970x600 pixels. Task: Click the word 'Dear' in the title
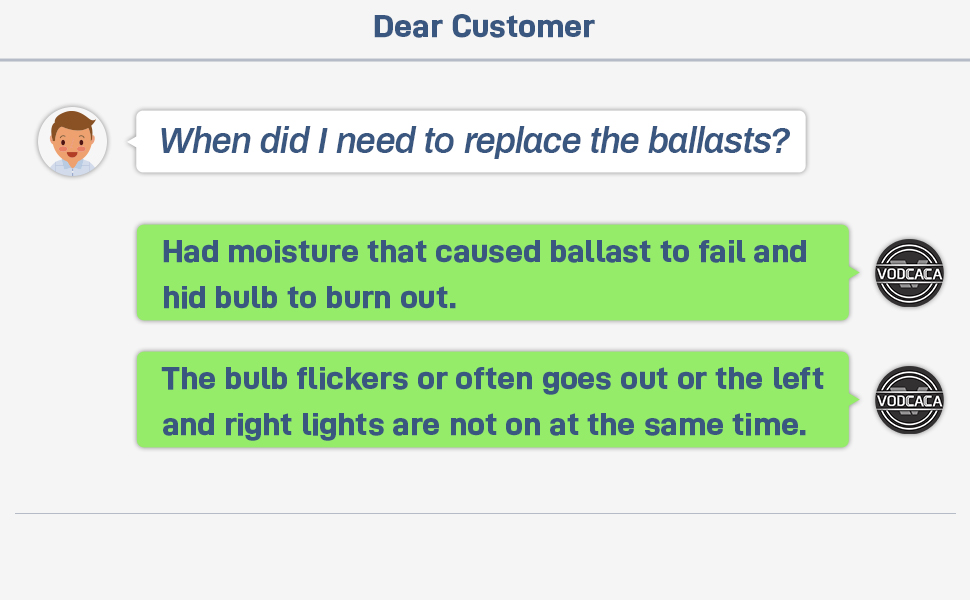408,27
